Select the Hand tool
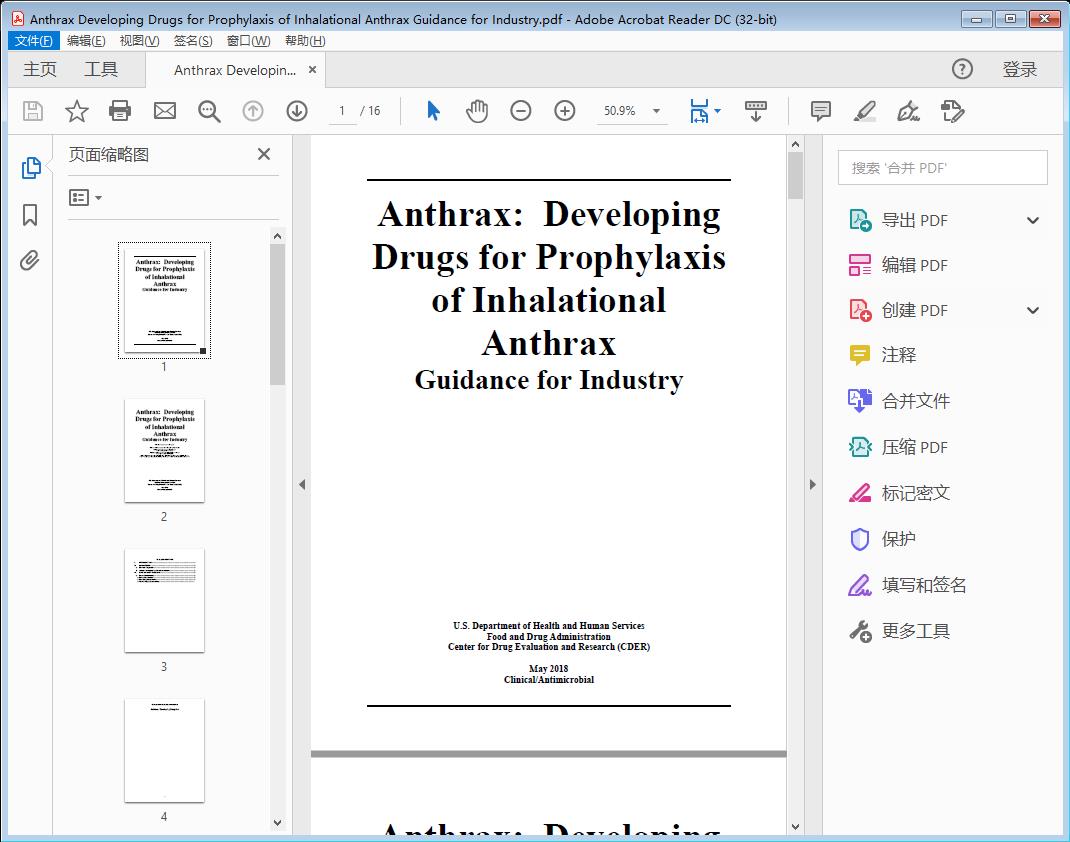 point(477,111)
